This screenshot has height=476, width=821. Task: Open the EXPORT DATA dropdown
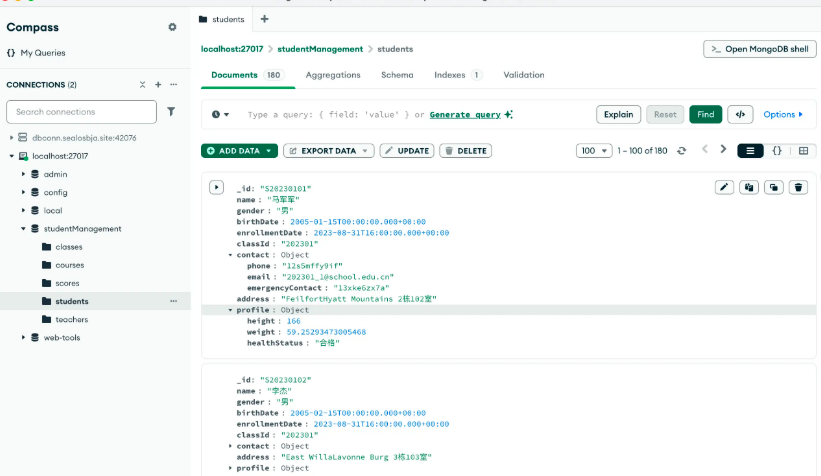pyautogui.click(x=329, y=151)
